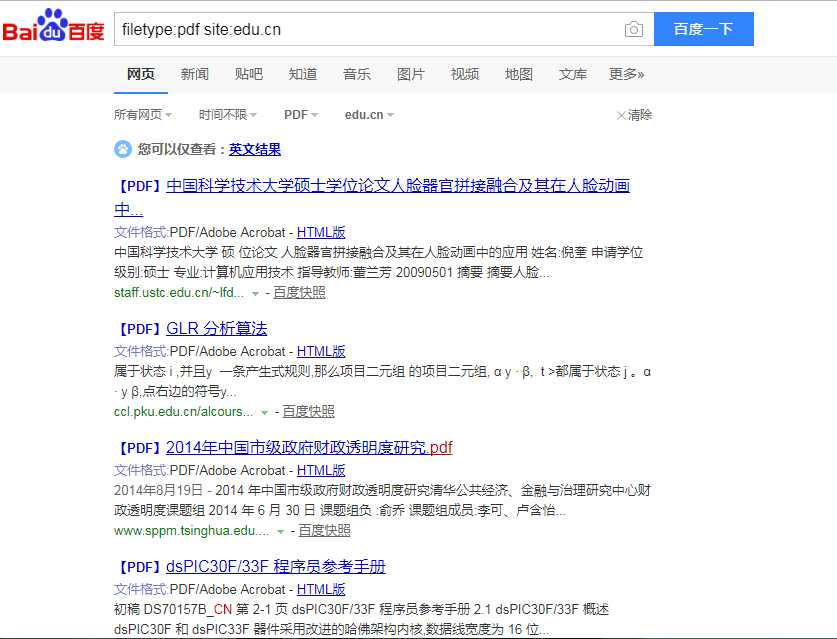Viewport: 837px width, 639px height.
Task: Click the ccl.pku.edu.cn/alcours... URL text
Action: [x=184, y=412]
